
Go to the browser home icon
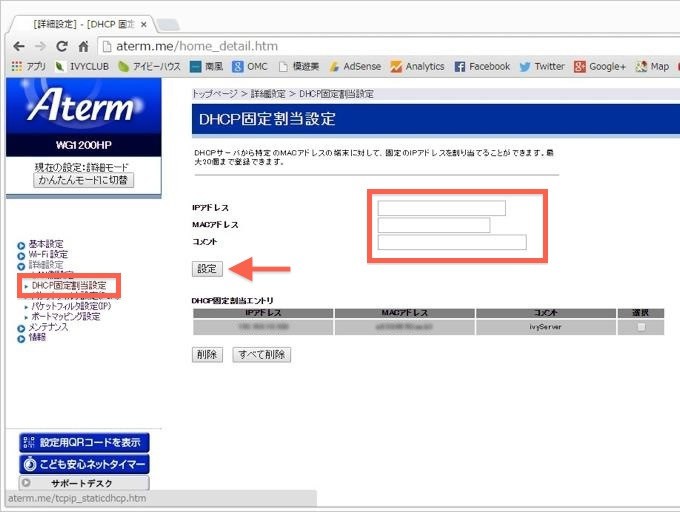[x=84, y=46]
